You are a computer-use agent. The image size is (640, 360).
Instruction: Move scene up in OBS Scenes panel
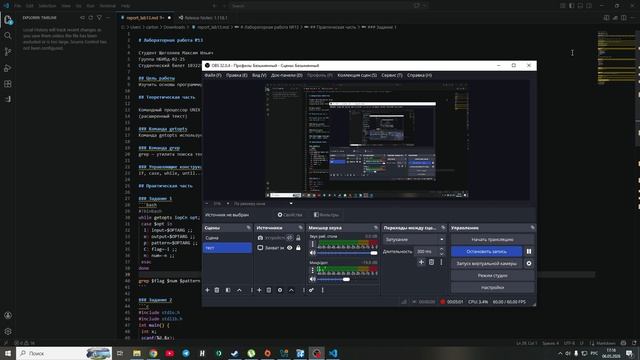(240, 290)
